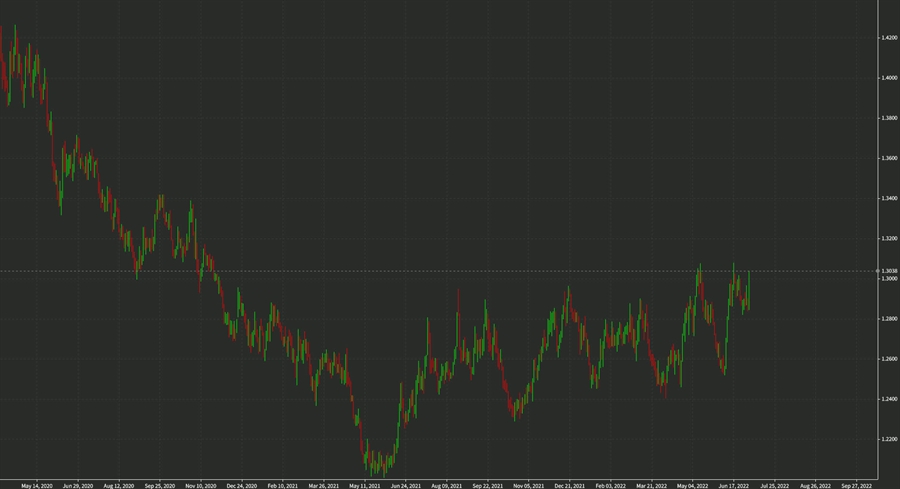The image size is (900, 489).
Task: Click the 1.2200 price axis label
Action: pos(889,440)
